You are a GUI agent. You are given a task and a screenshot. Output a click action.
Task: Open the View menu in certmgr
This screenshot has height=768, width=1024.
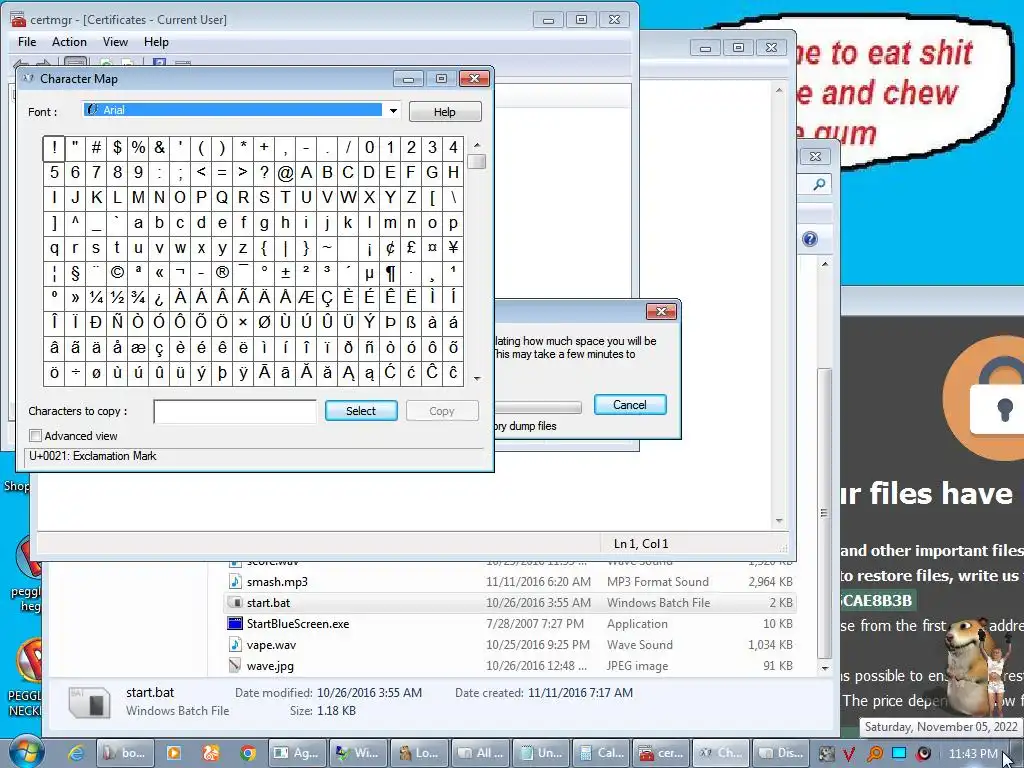click(x=115, y=42)
